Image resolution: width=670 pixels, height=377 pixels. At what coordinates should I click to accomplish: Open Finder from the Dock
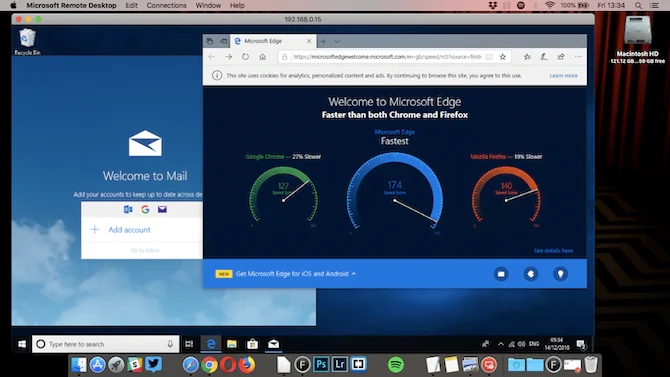click(79, 365)
